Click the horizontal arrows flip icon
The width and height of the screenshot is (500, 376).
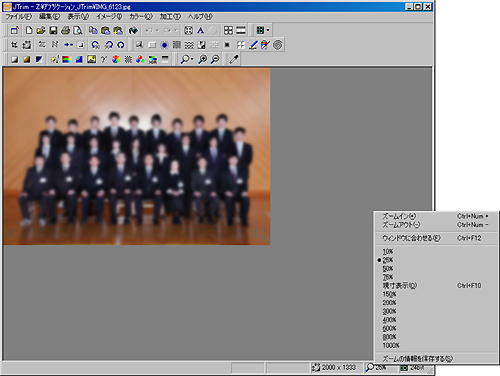[68, 45]
